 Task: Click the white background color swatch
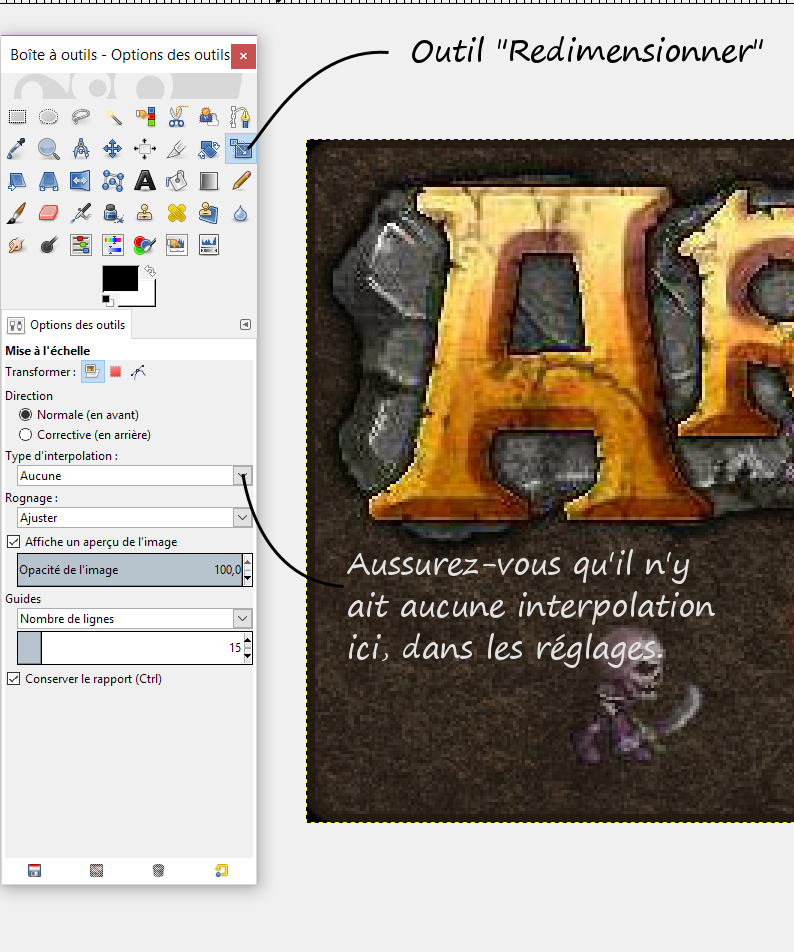coord(148,298)
